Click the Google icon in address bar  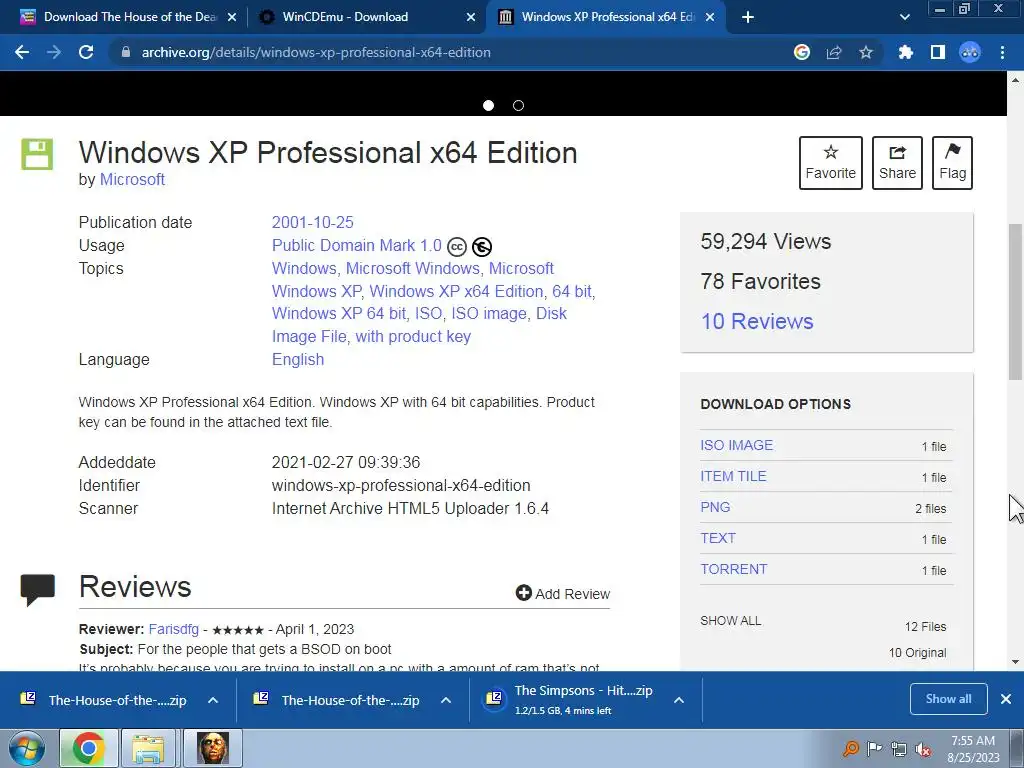tap(802, 52)
